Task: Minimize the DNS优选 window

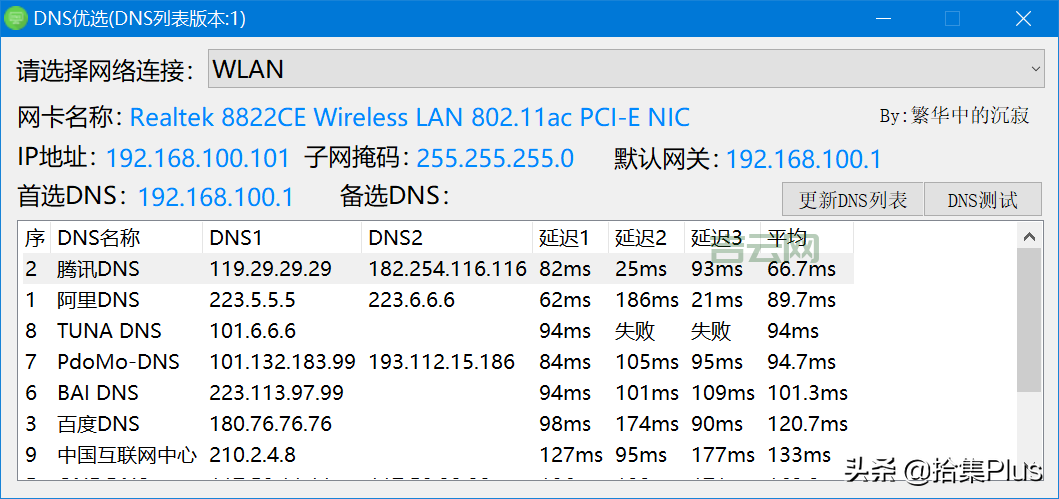Action: (x=881, y=19)
